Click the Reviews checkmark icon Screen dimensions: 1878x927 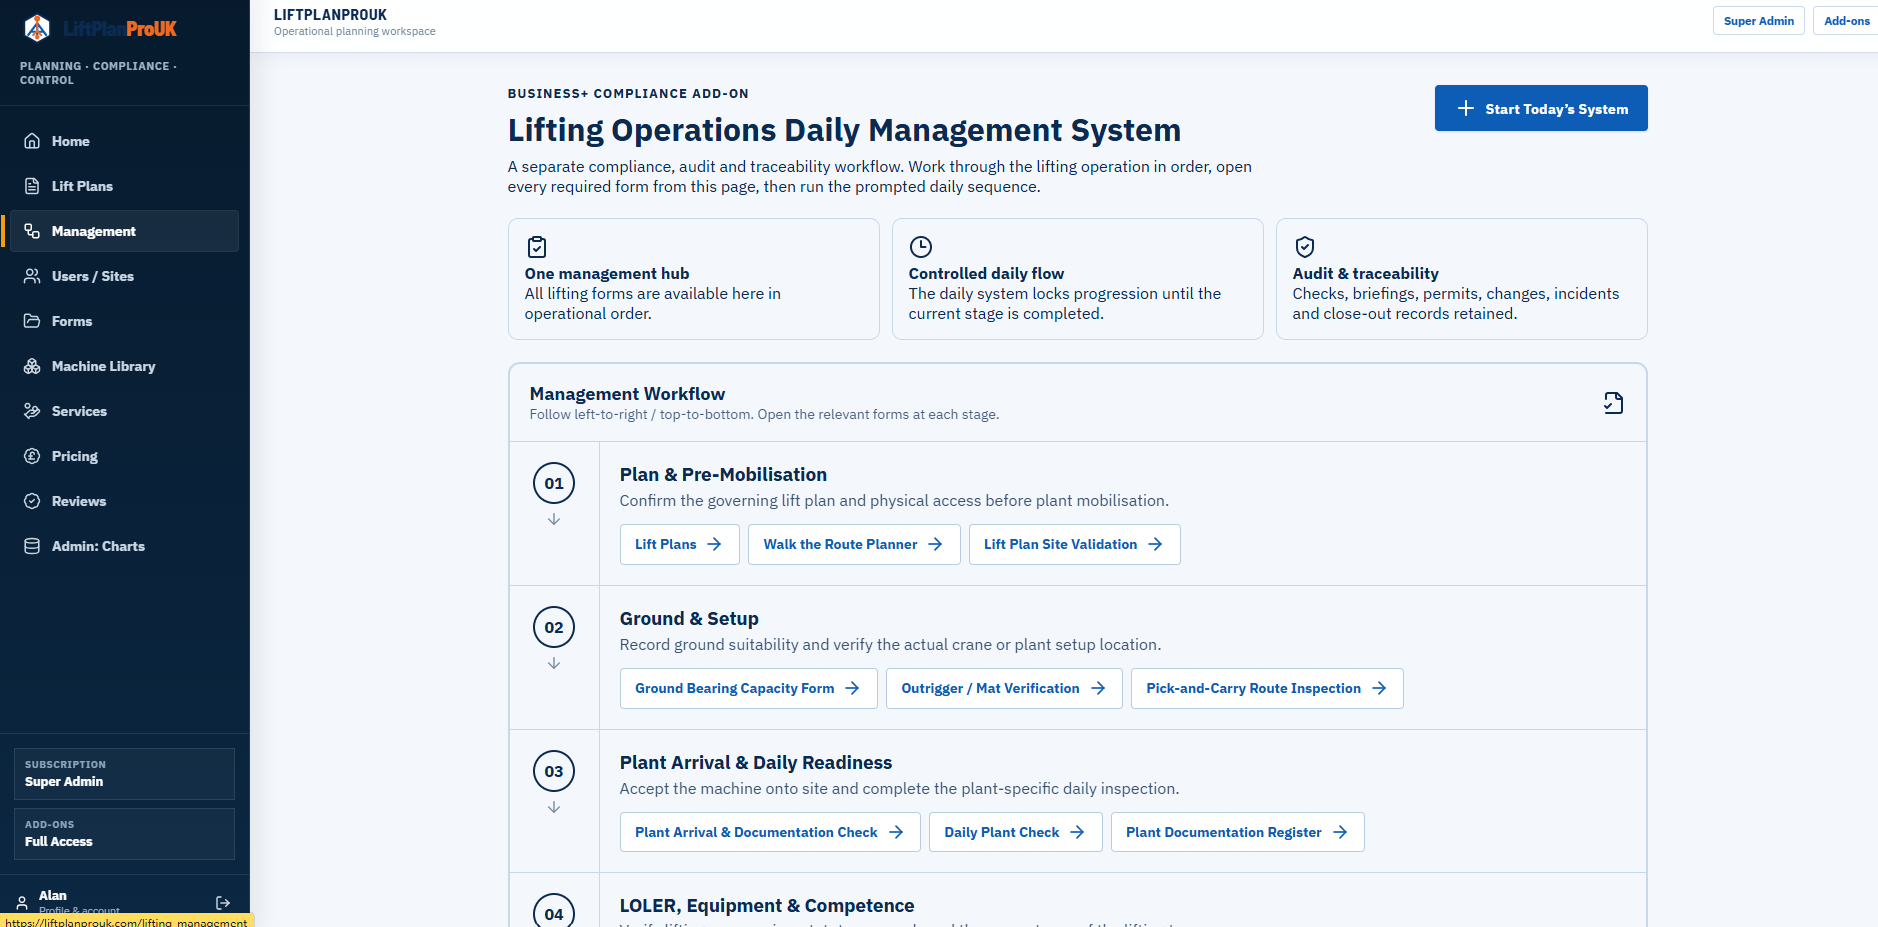[32, 501]
